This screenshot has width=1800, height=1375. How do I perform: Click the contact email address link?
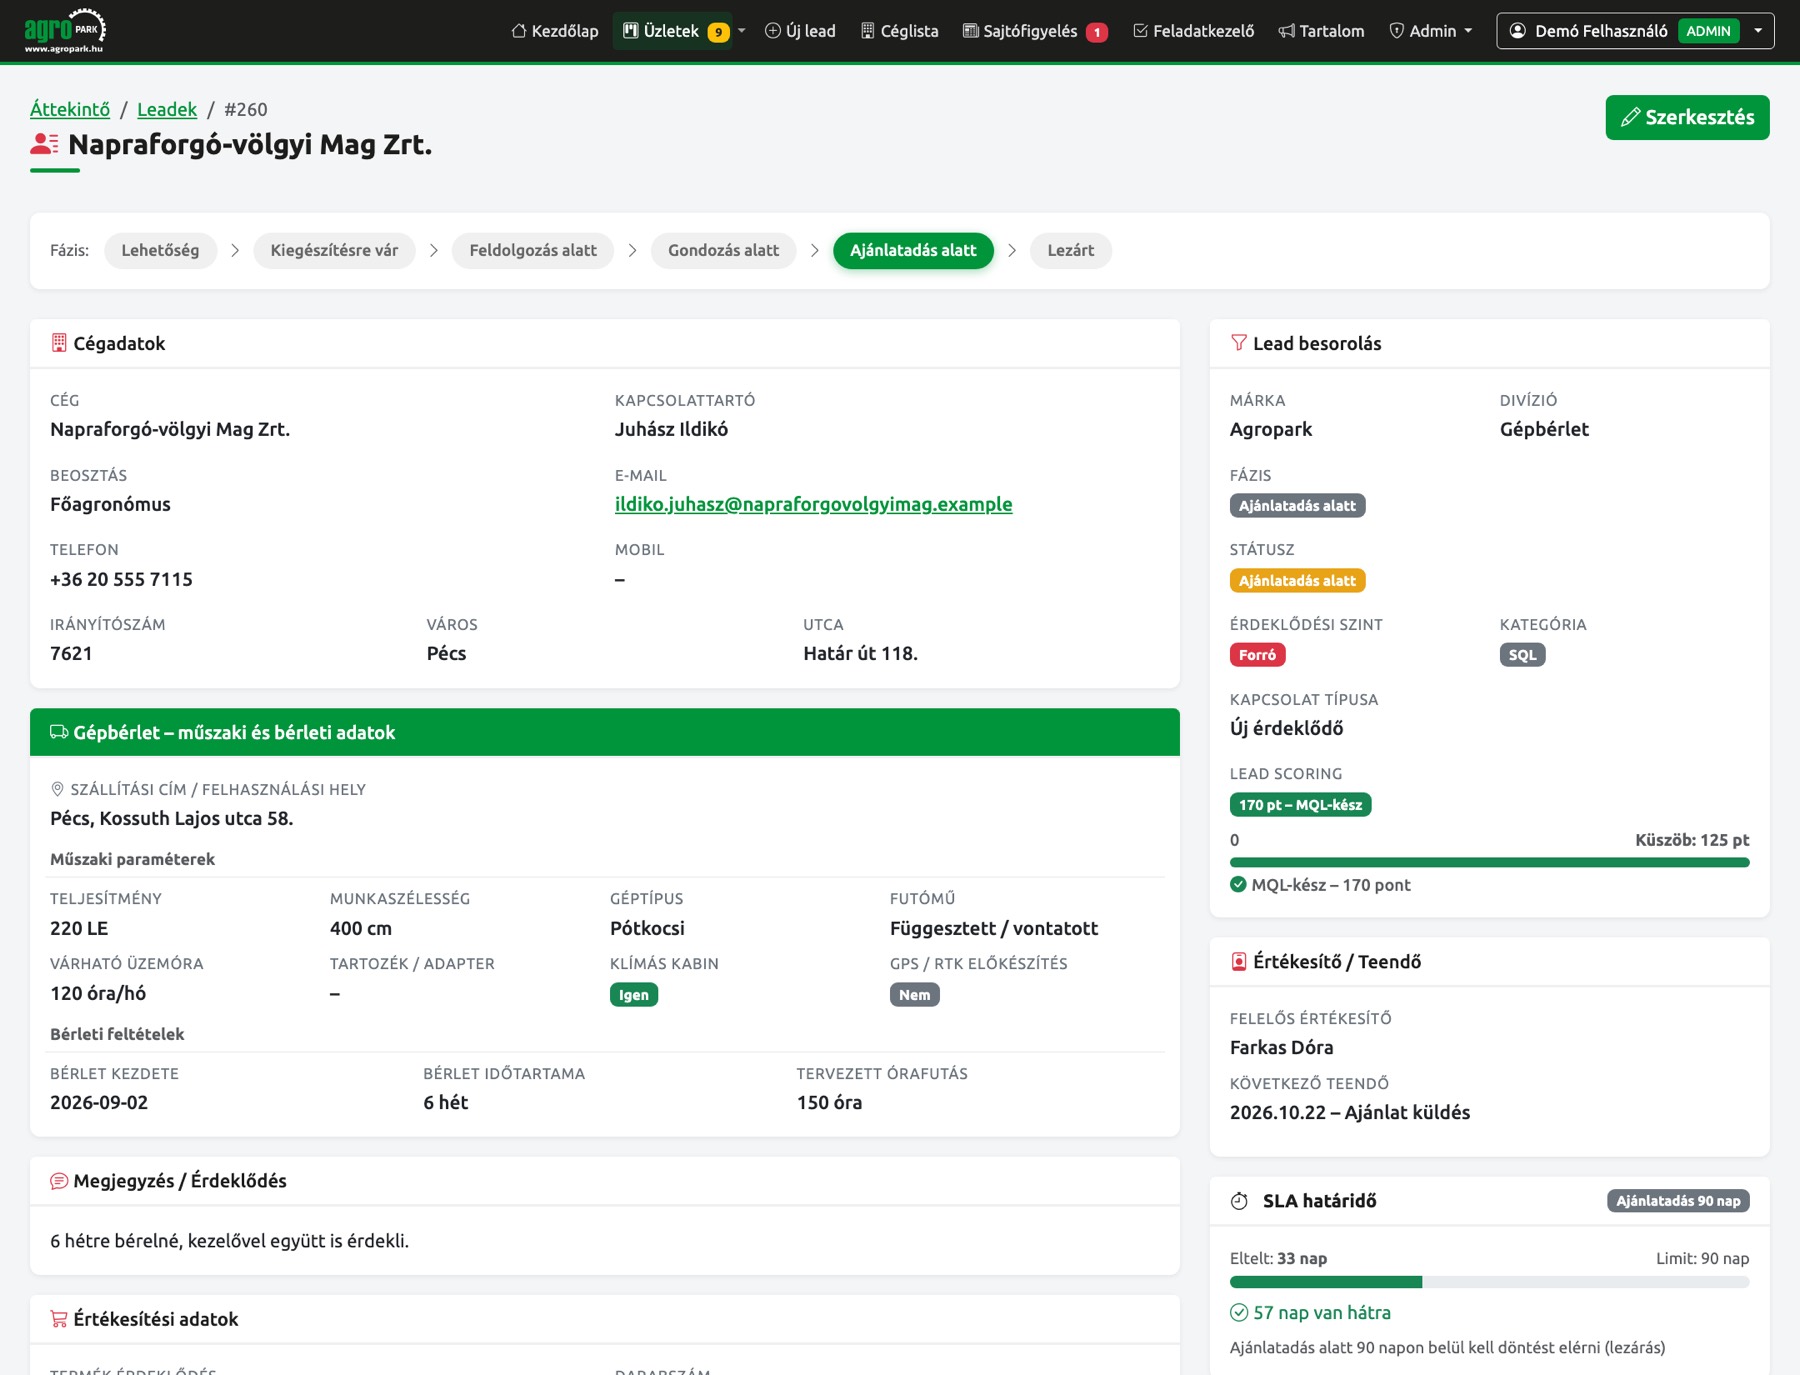pos(813,504)
